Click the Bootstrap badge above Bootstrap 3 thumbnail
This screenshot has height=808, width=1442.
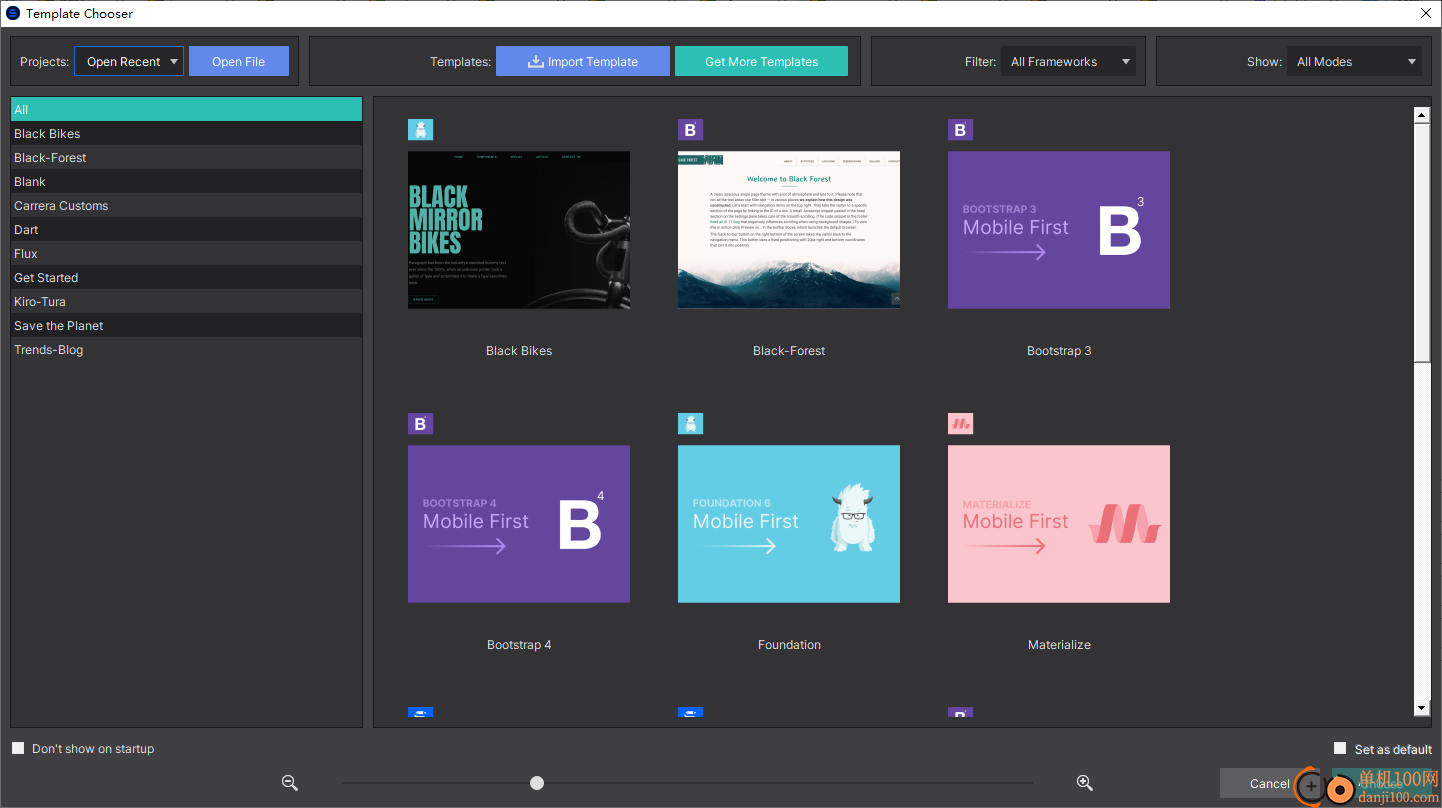tap(960, 130)
